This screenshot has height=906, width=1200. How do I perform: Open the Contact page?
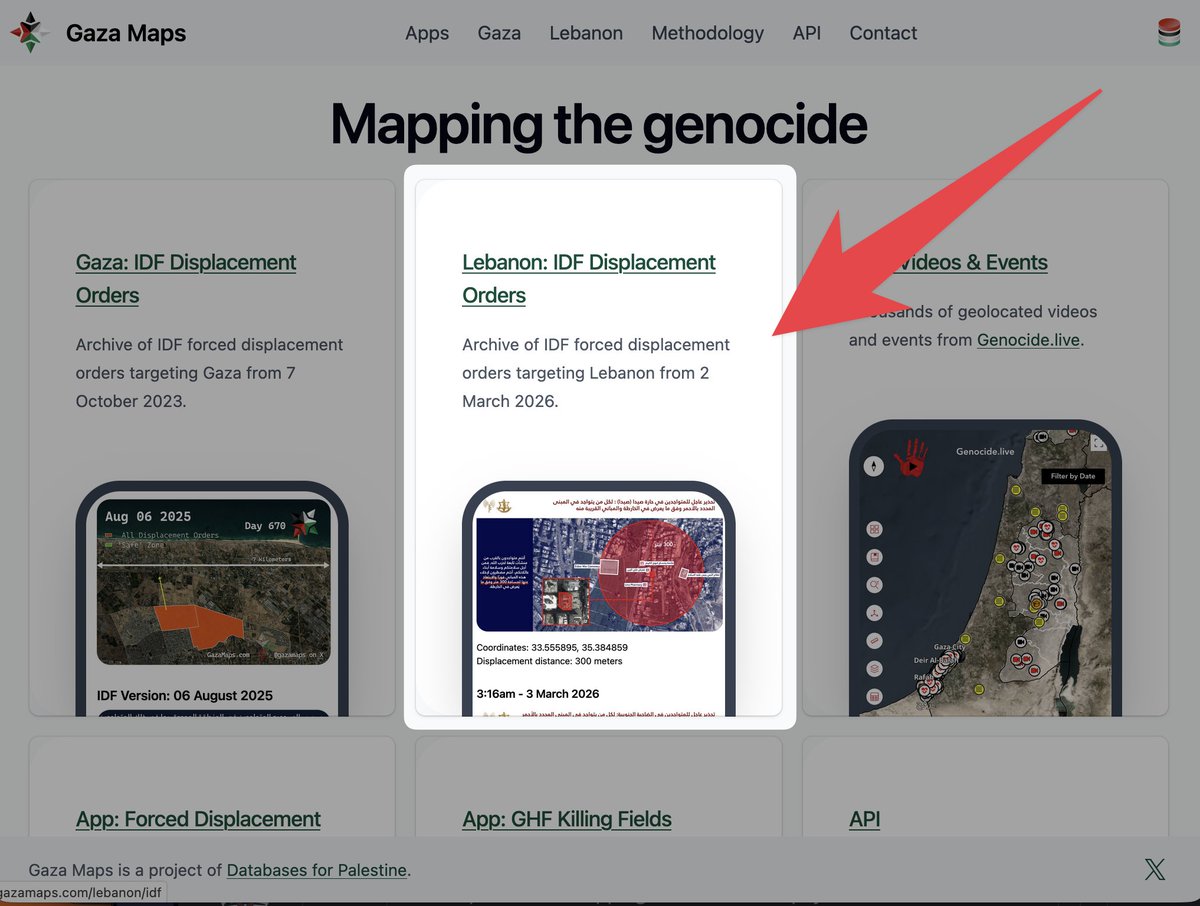tap(883, 33)
